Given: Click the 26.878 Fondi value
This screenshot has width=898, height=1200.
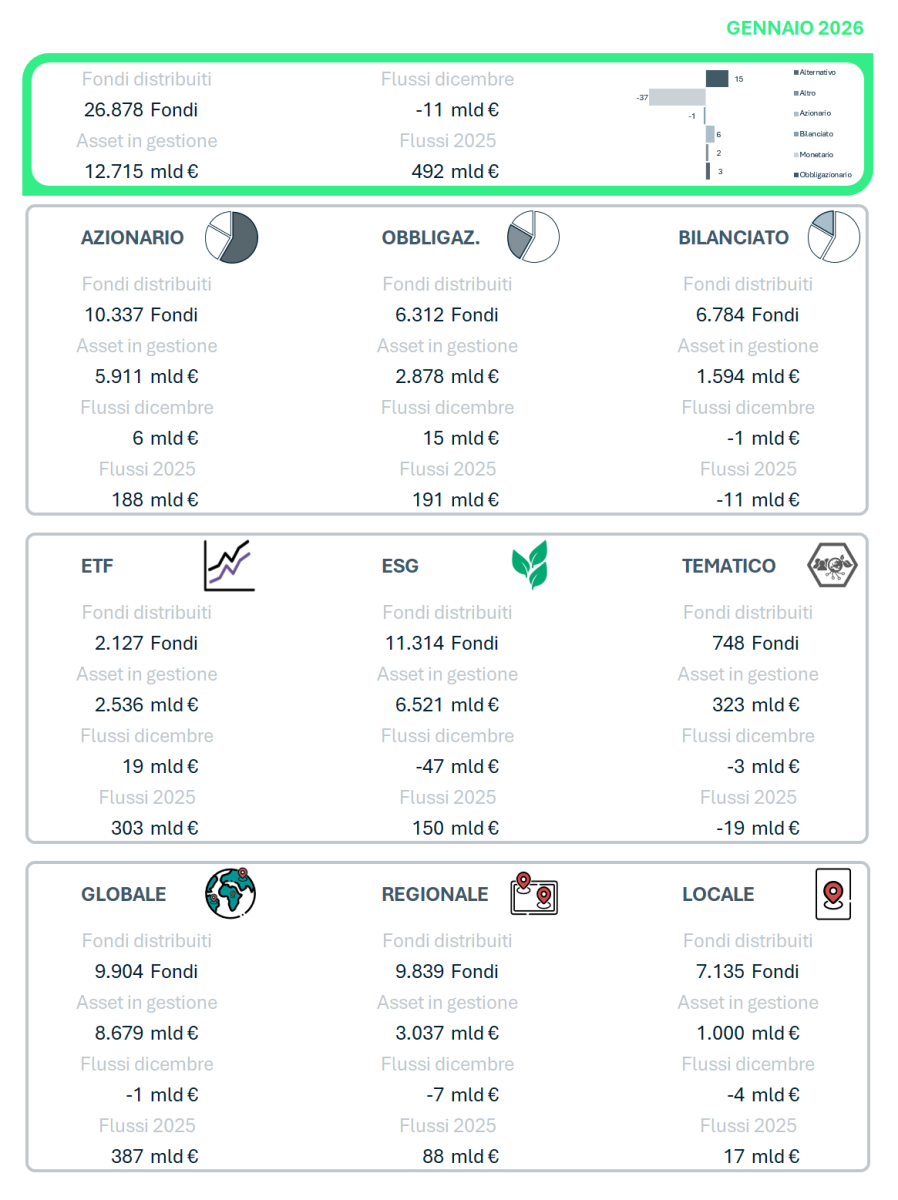Looking at the screenshot, I should tap(141, 110).
